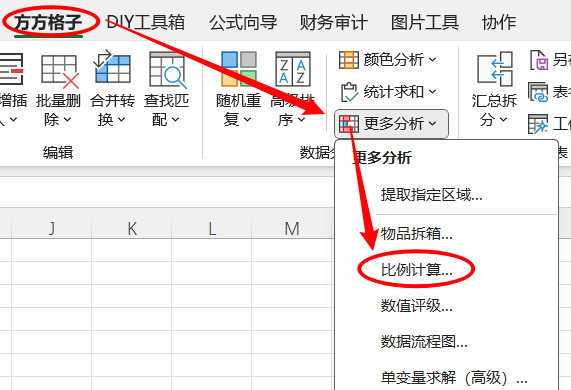Click the 汇总拆分 icon
The image size is (571, 390).
point(495,69)
